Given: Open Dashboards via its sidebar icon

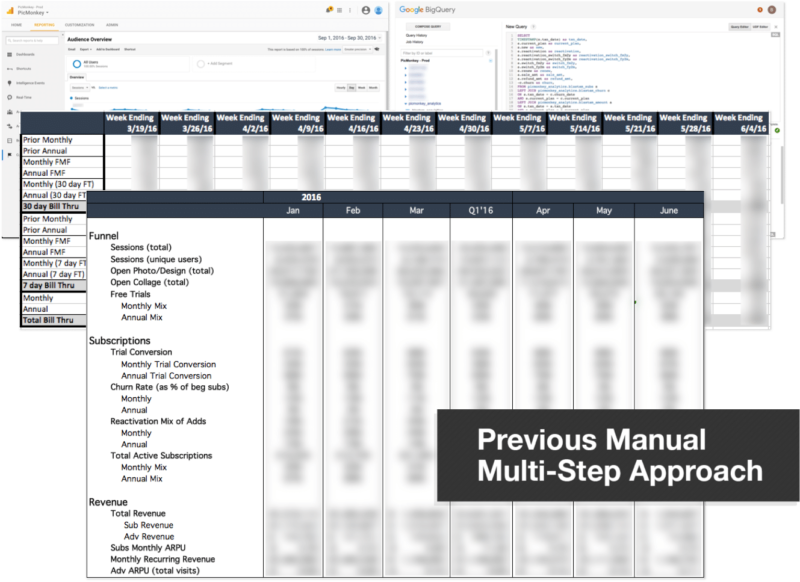Looking at the screenshot, I should [x=10, y=54].
